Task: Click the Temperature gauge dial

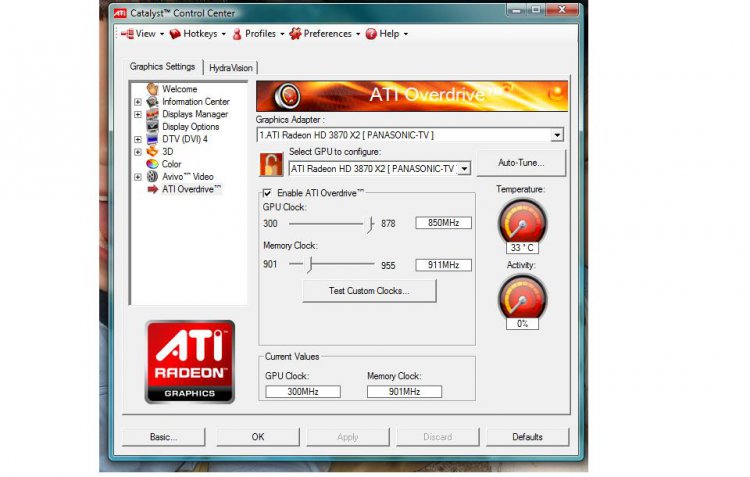Action: (522, 222)
